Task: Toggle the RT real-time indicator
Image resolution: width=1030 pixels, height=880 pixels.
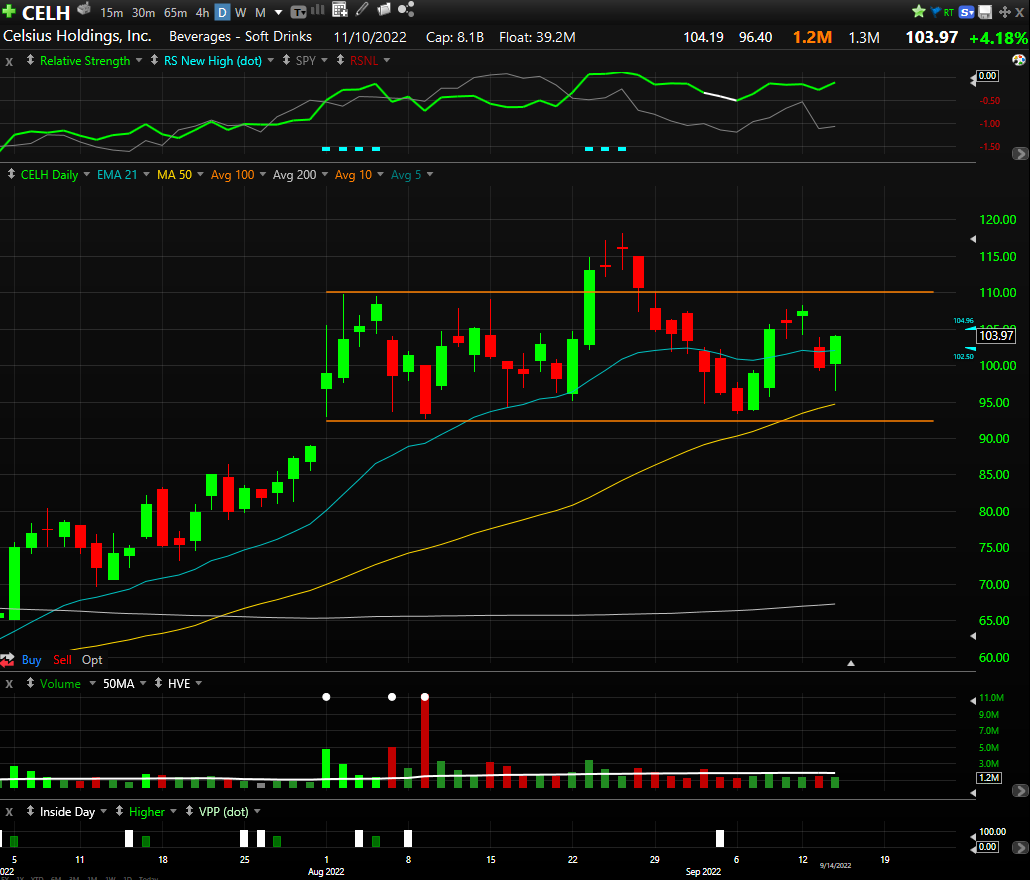Action: [x=949, y=12]
